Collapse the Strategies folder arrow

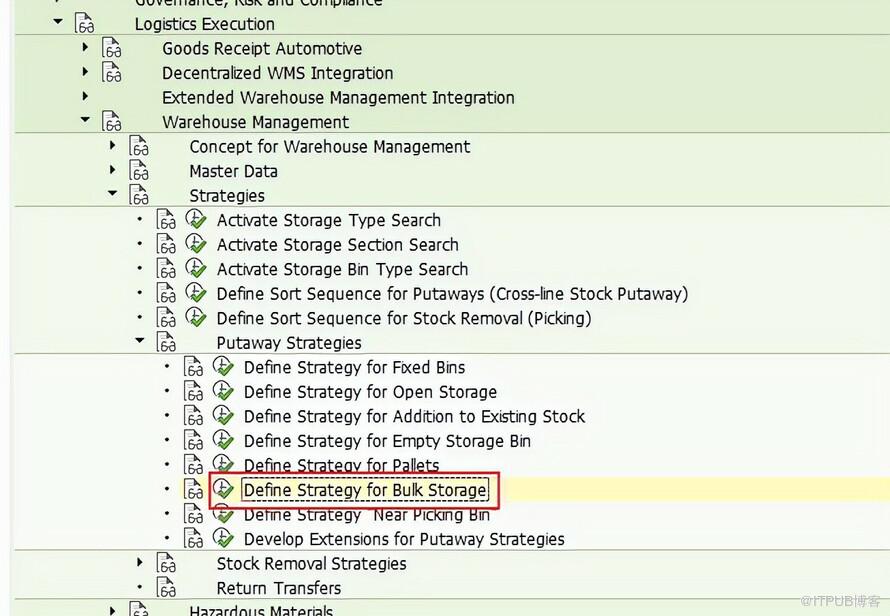click(x=112, y=193)
